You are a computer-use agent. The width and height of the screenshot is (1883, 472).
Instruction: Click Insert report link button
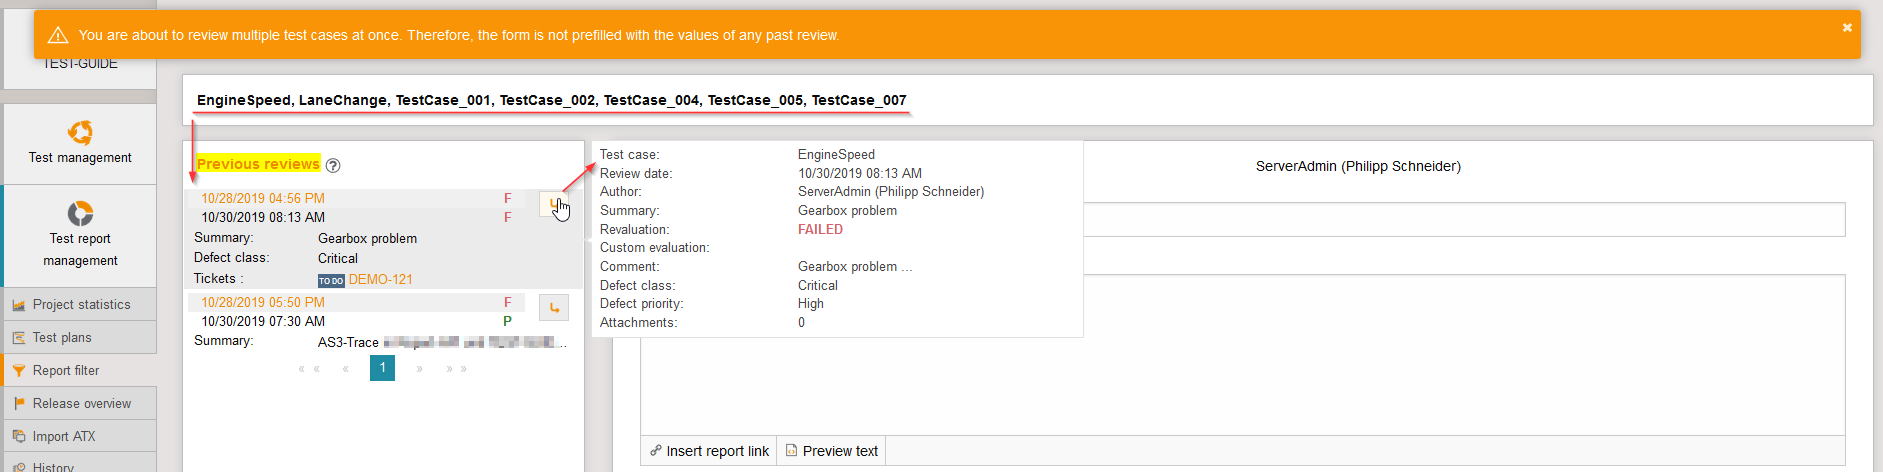coord(709,451)
